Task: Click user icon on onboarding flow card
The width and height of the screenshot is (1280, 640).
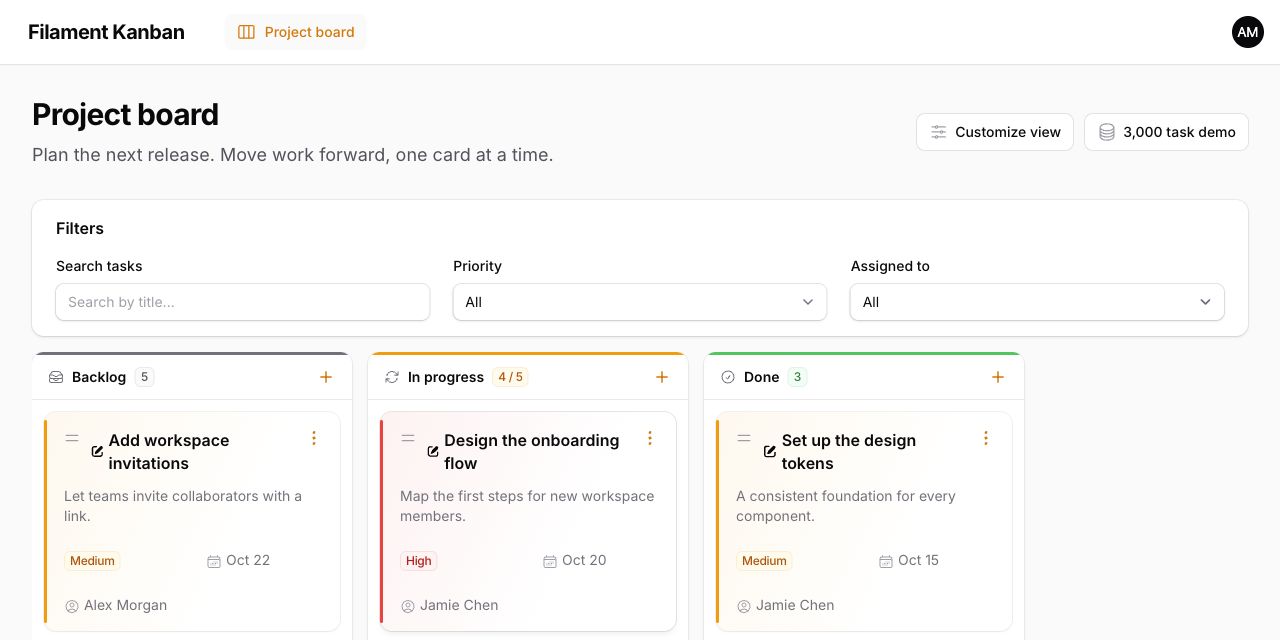Action: coord(408,606)
